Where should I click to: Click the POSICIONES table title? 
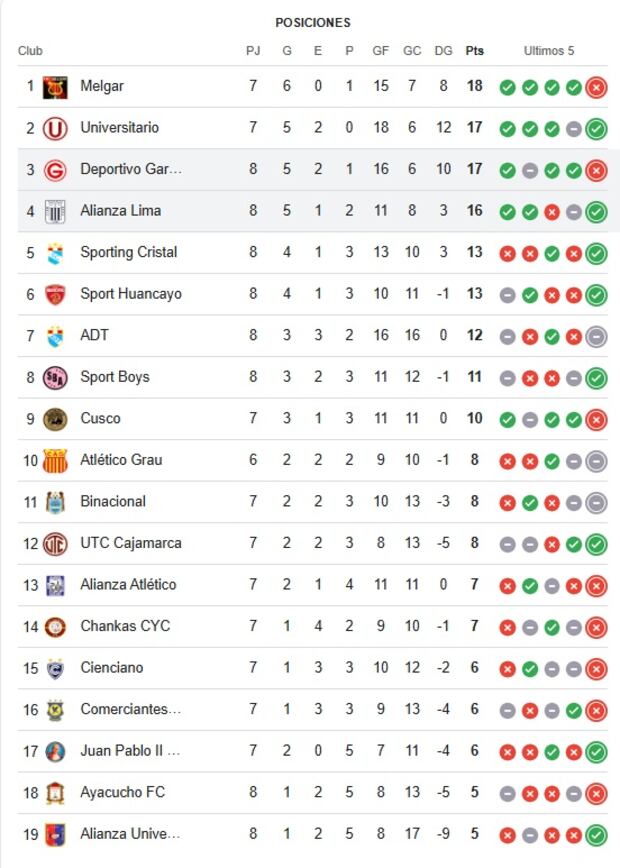[313, 22]
